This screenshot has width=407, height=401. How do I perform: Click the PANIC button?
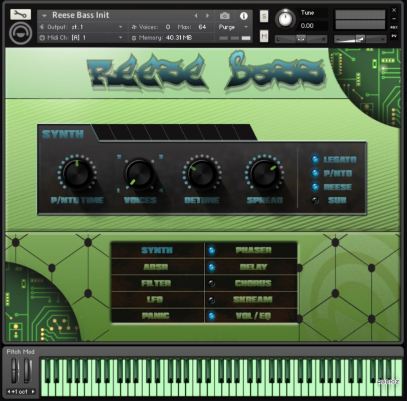coord(157,316)
